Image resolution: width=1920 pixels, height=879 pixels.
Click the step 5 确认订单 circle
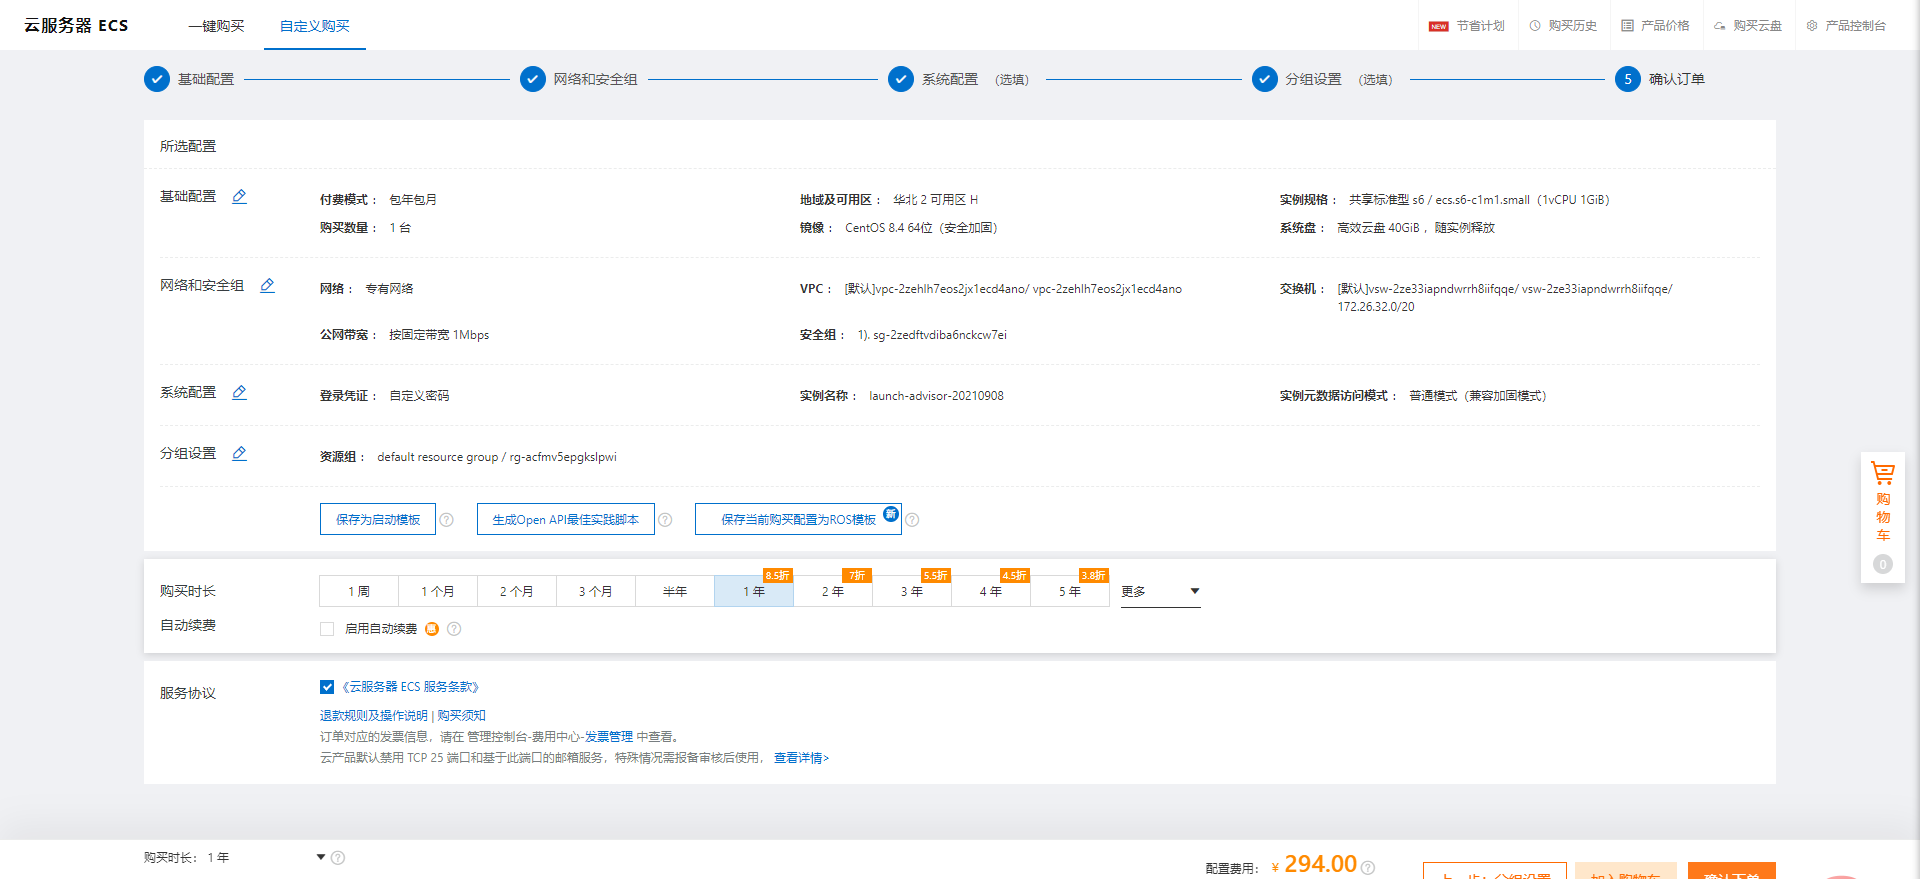tap(1628, 79)
